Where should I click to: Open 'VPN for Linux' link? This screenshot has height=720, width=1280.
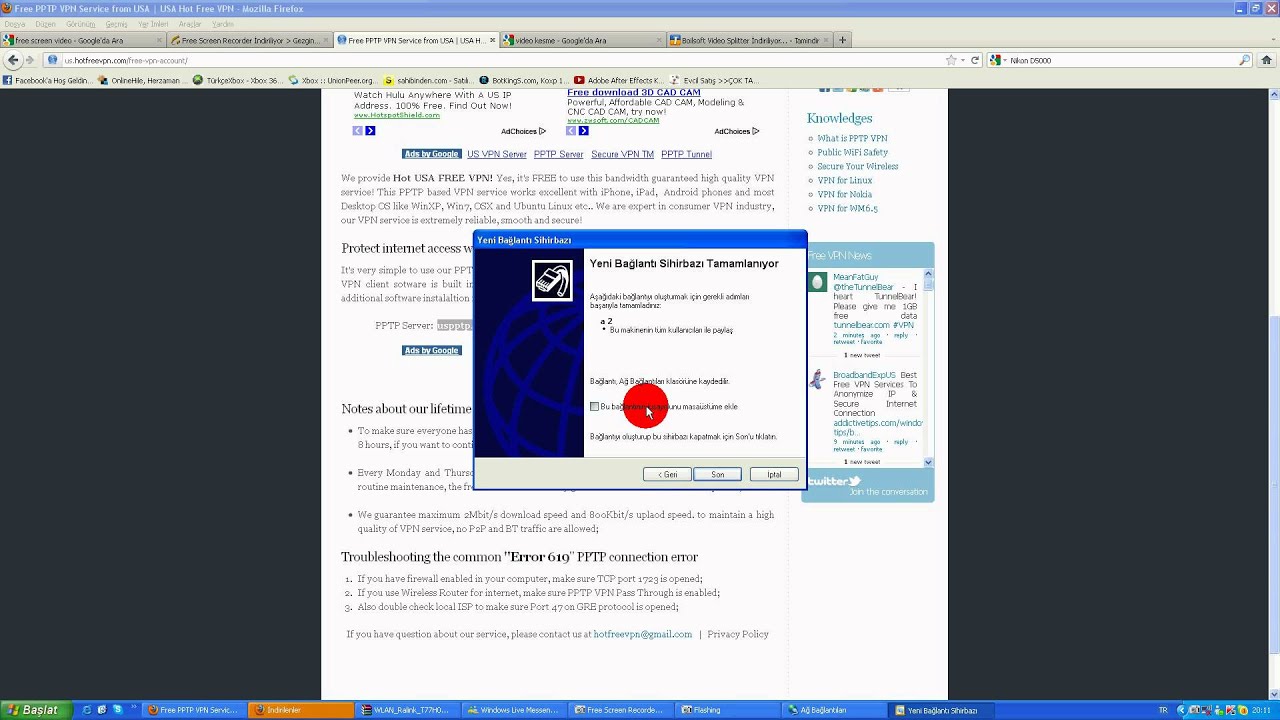point(845,180)
